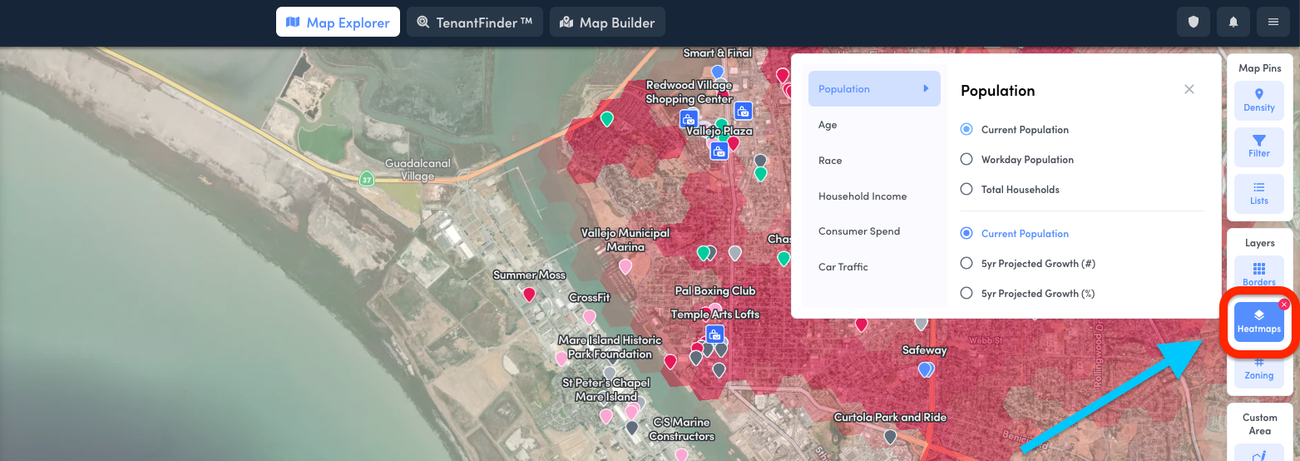Image resolution: width=1300 pixels, height=461 pixels.
Task: Open the hamburger menu
Action: [x=1273, y=22]
